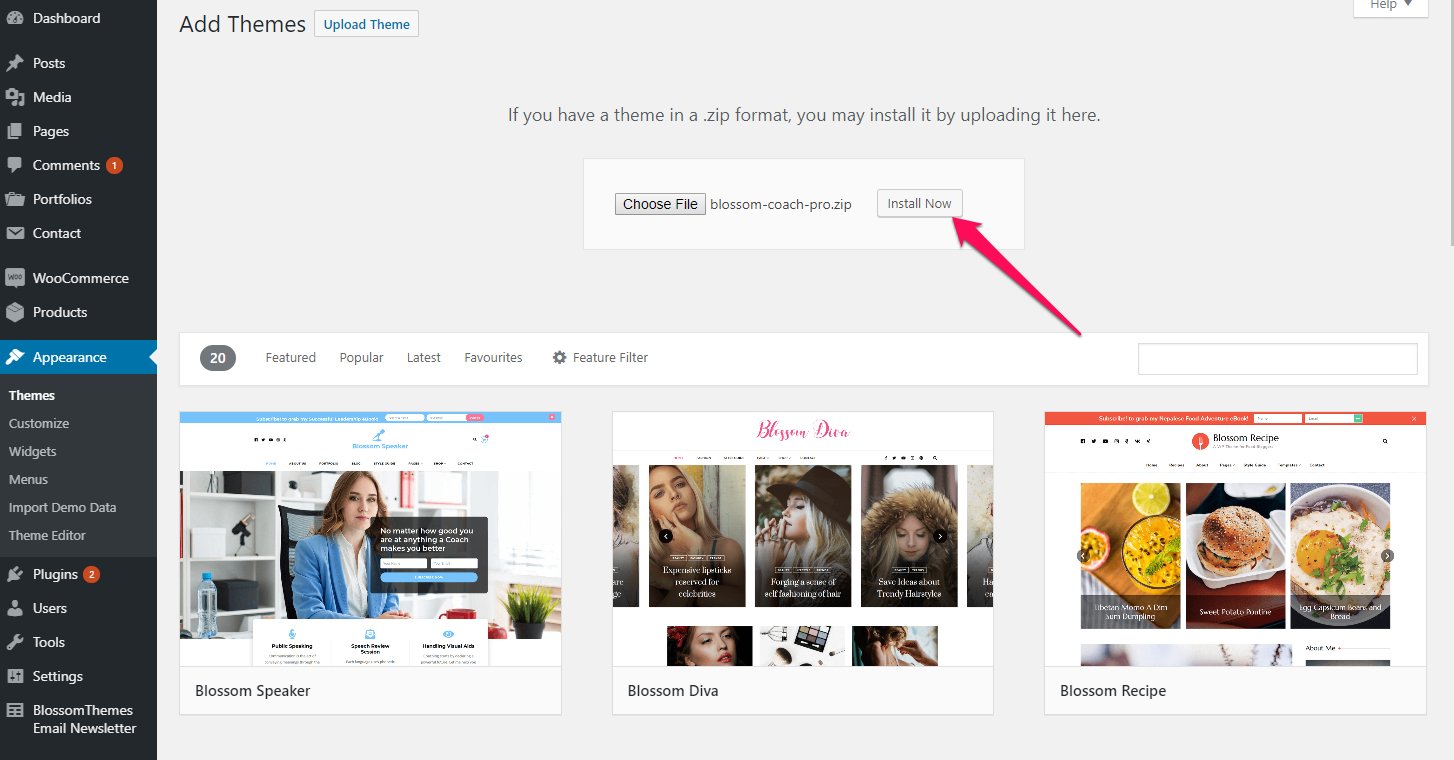The image size is (1454, 760).
Task: Select the Latest themes tab
Action: [x=423, y=357]
